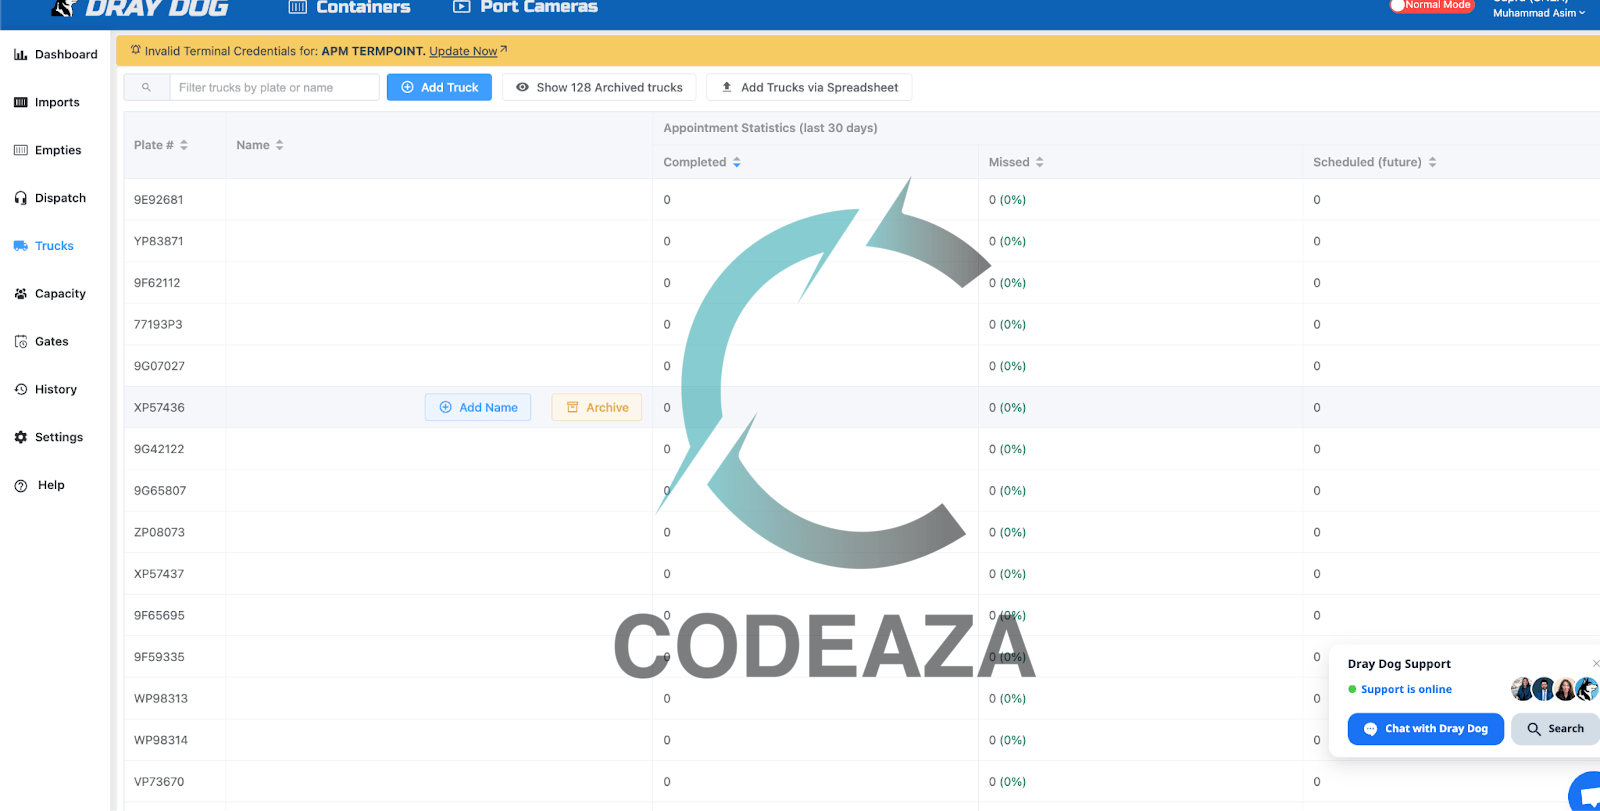The width and height of the screenshot is (1600, 811).
Task: Click plate WP98314
Action: click(161, 740)
